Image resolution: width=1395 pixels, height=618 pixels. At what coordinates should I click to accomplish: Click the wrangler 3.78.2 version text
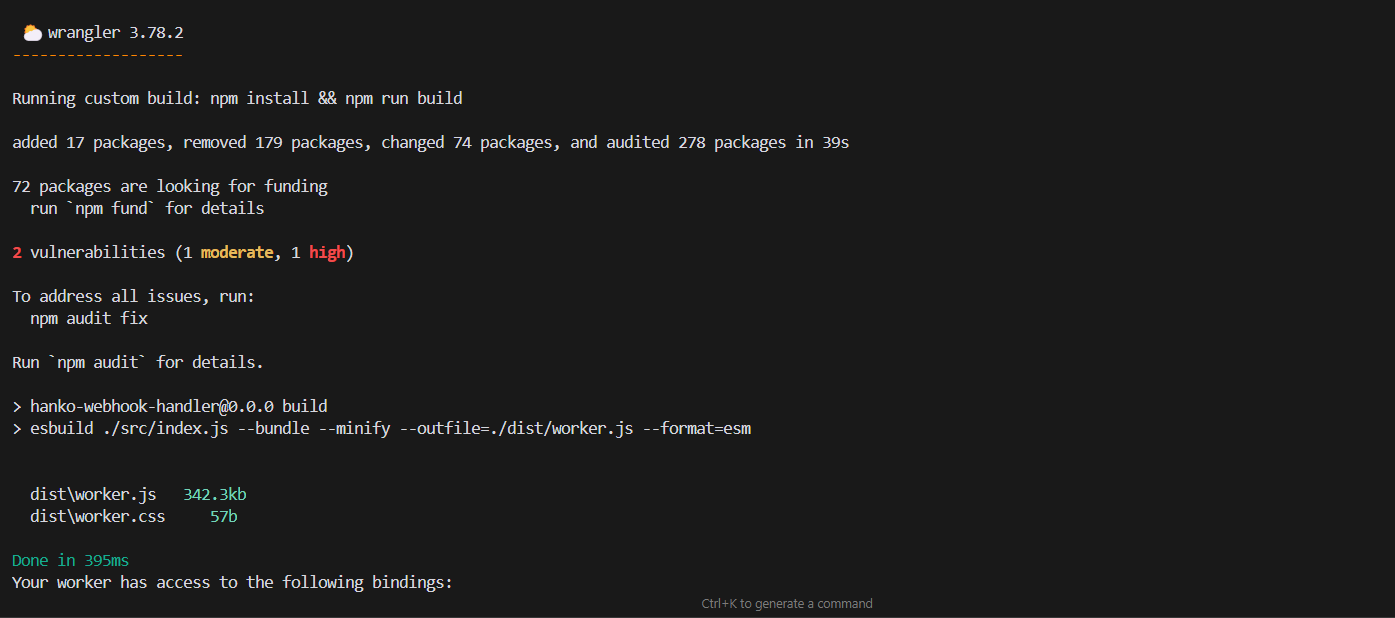pos(116,33)
